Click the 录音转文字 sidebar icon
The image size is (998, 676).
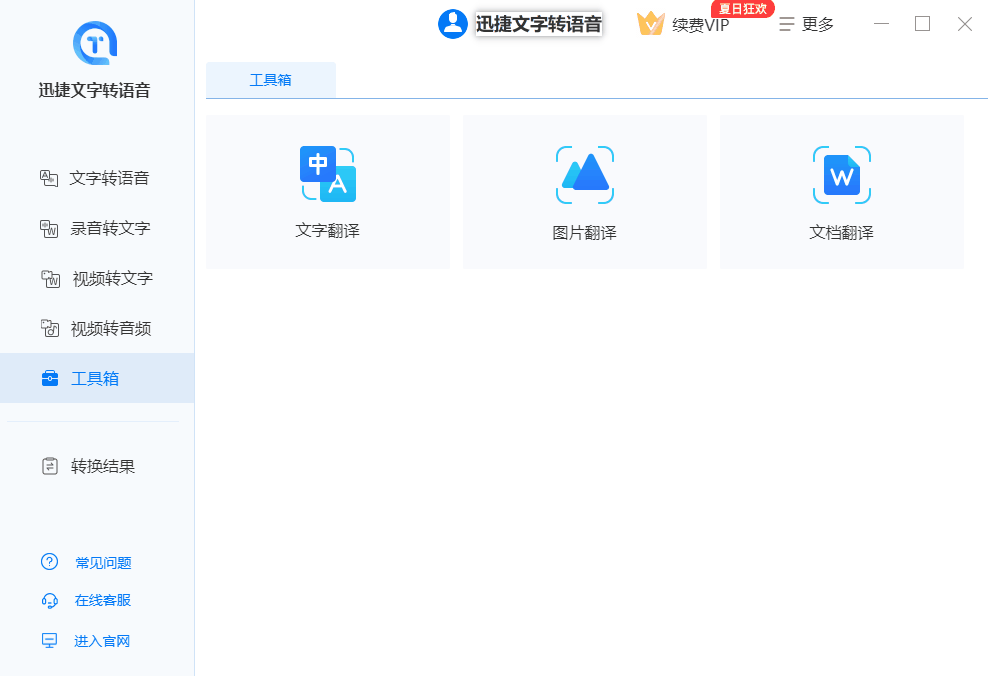[x=49, y=229]
